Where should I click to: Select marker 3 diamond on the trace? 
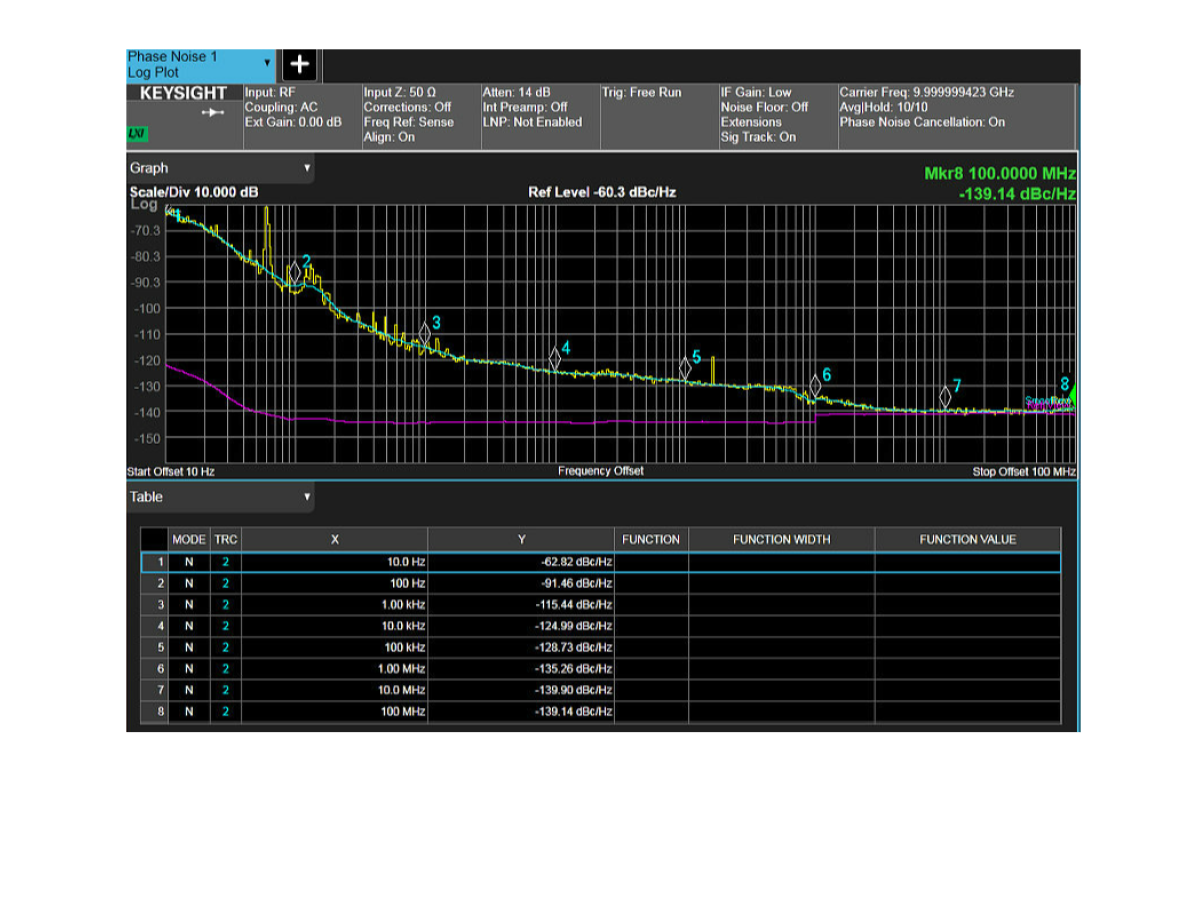coord(425,333)
